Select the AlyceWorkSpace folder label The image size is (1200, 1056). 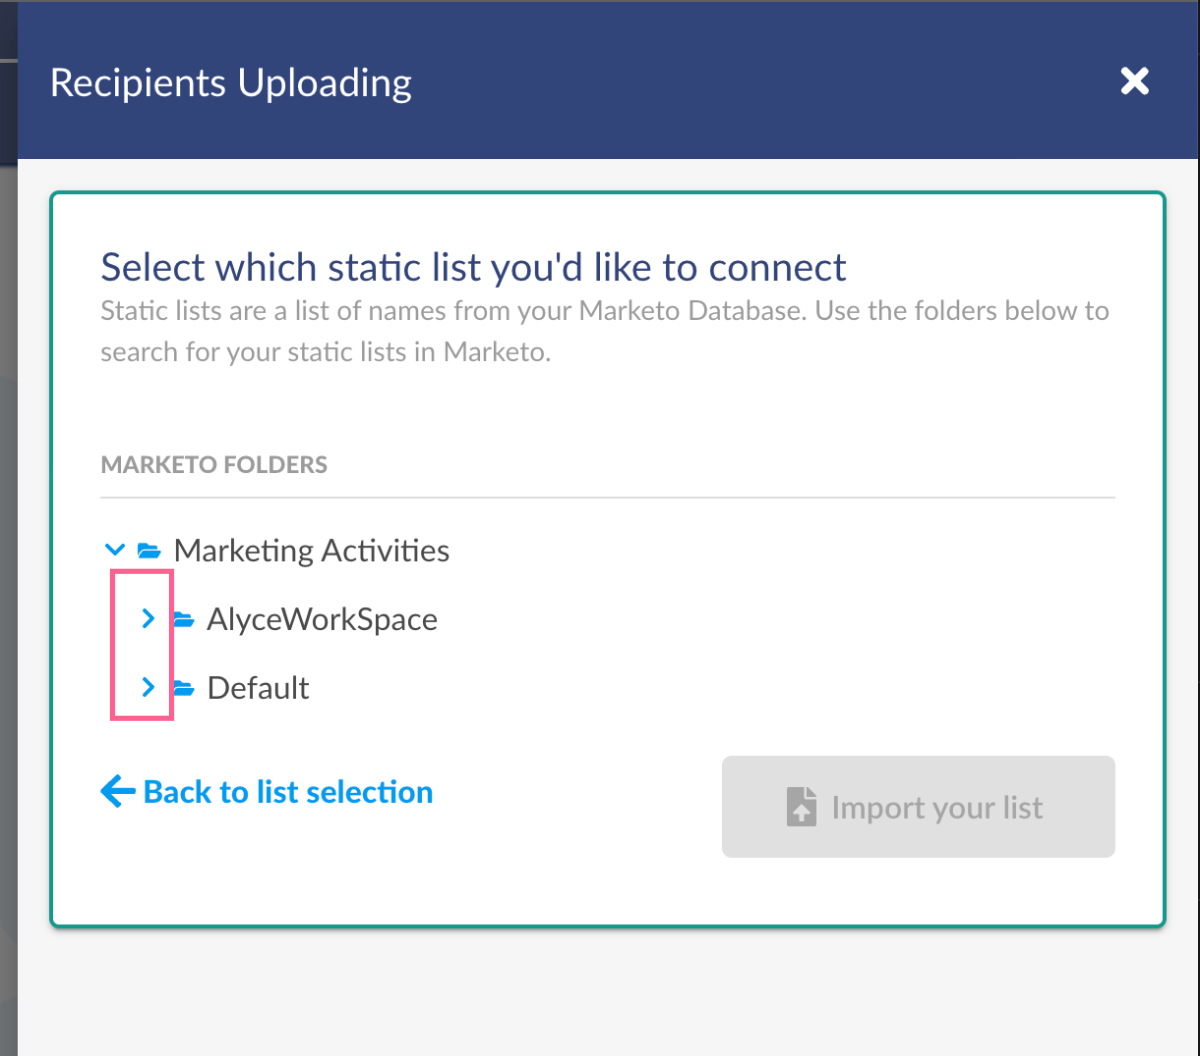(x=322, y=619)
